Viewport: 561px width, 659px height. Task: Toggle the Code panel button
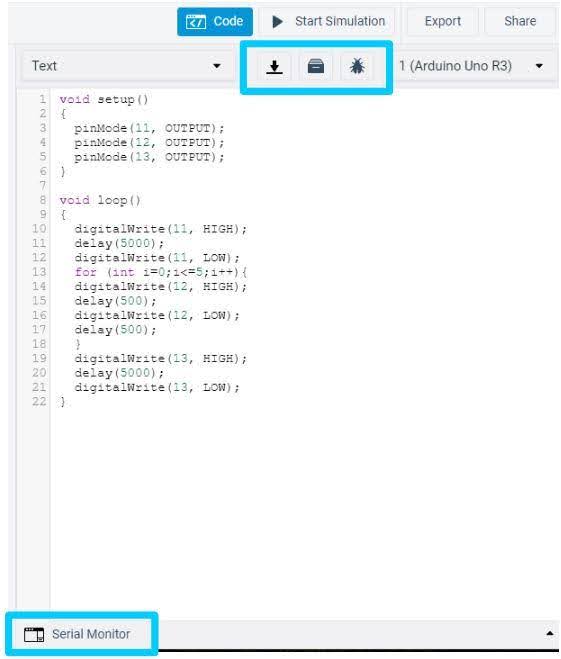coord(215,21)
